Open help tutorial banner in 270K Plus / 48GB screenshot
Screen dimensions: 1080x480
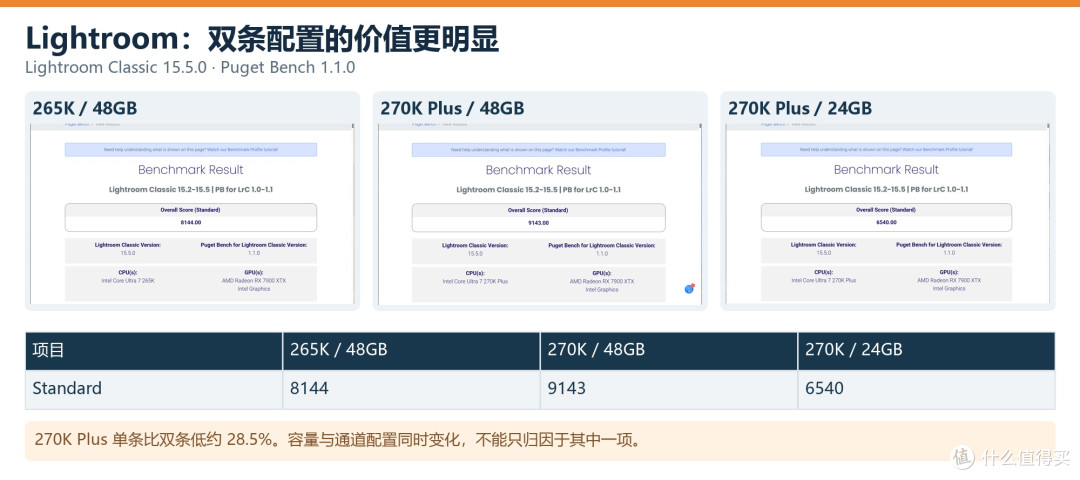click(x=539, y=149)
